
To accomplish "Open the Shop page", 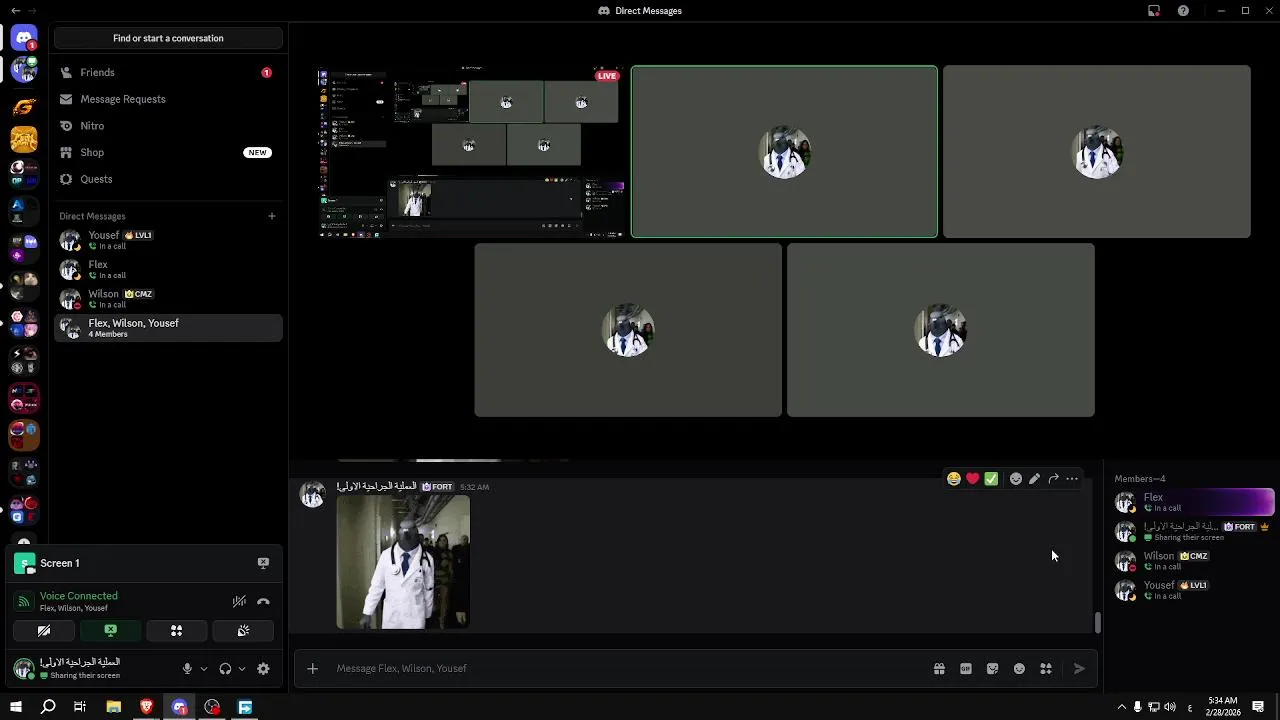I will point(168,152).
